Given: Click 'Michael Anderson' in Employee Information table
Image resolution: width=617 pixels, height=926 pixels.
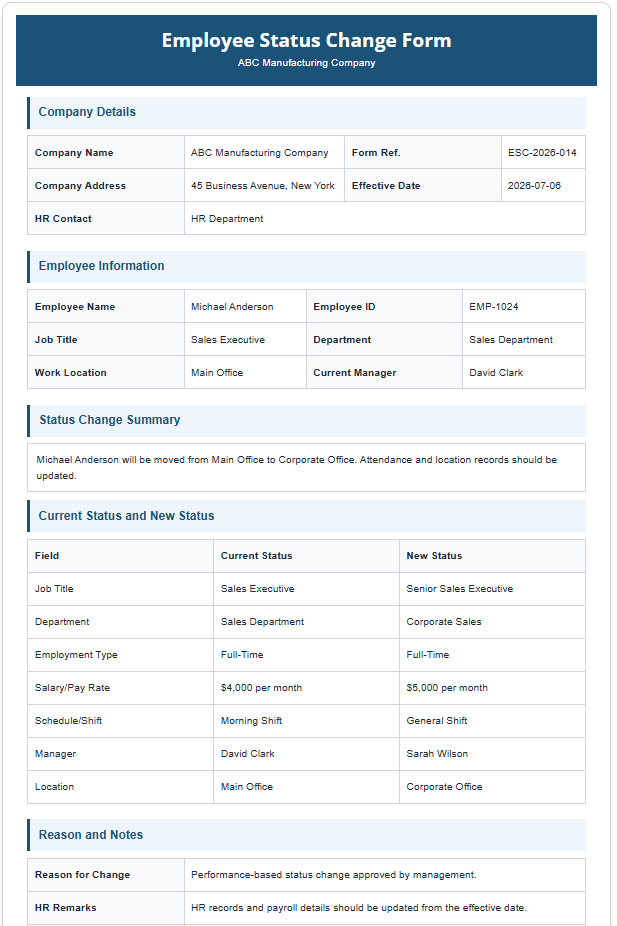Looking at the screenshot, I should pyautogui.click(x=232, y=307).
